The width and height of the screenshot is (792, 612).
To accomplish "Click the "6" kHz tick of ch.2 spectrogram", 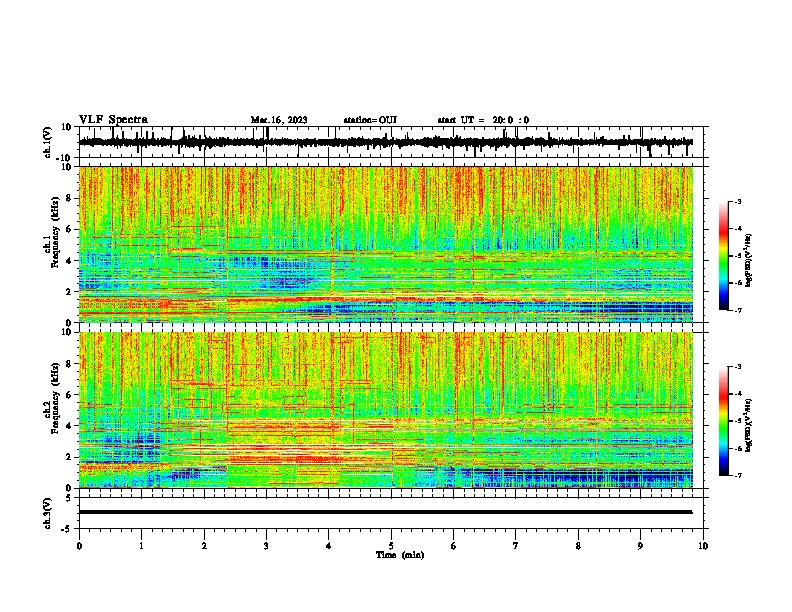I will (x=69, y=395).
